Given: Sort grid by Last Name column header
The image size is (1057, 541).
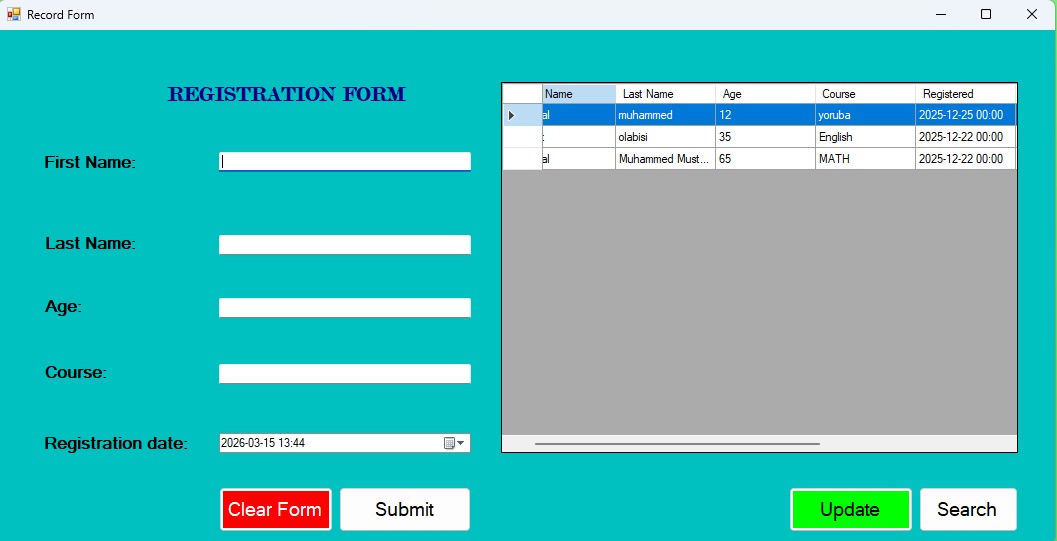Looking at the screenshot, I should pyautogui.click(x=664, y=94).
